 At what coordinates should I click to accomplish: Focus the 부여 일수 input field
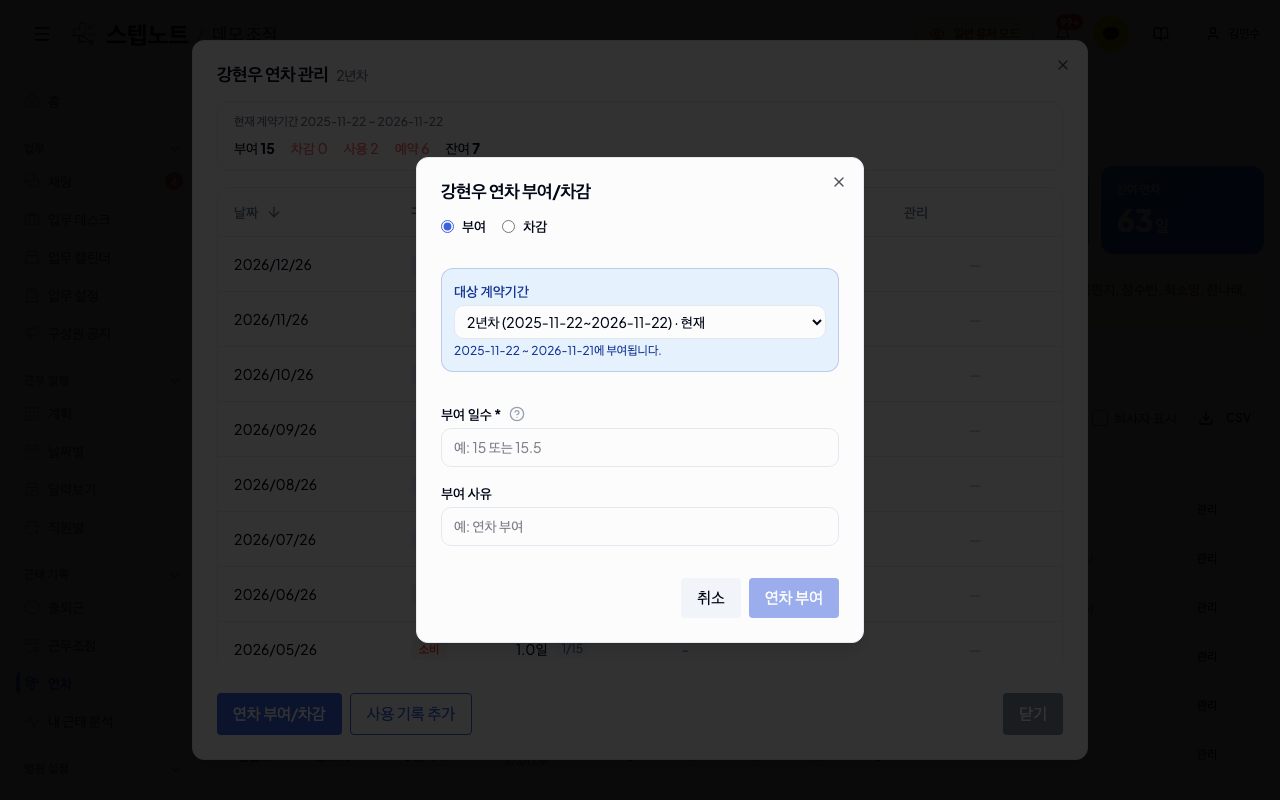640,447
